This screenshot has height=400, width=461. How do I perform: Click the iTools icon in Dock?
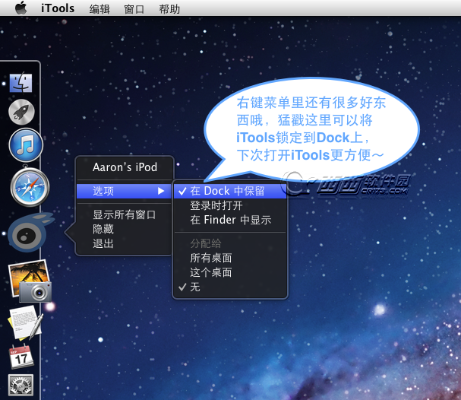[x=29, y=233]
